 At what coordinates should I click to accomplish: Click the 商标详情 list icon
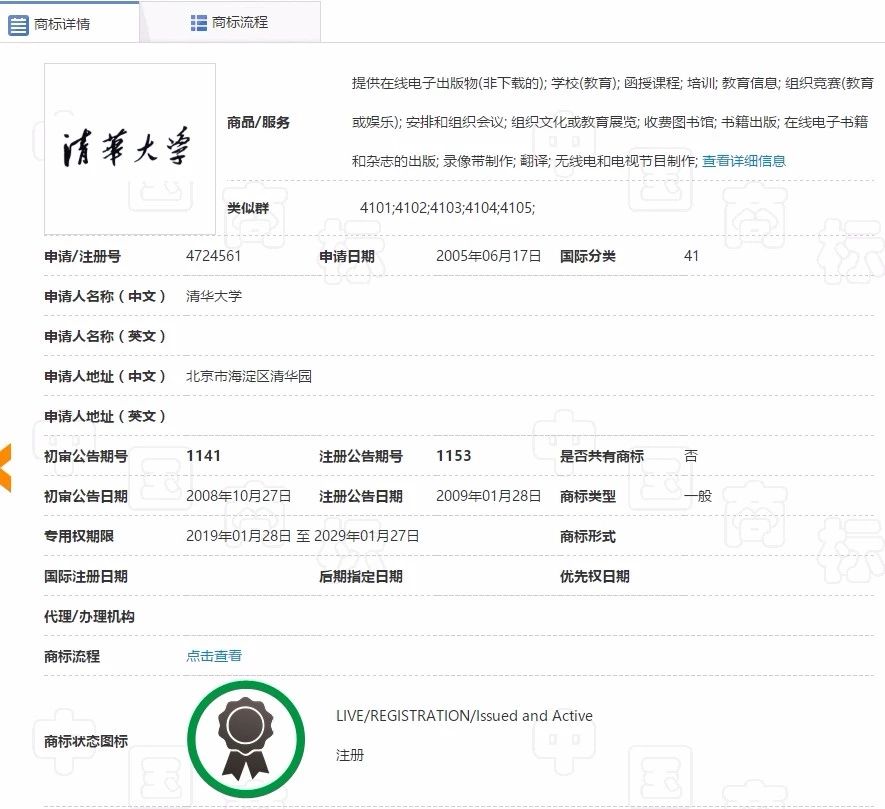(18, 25)
